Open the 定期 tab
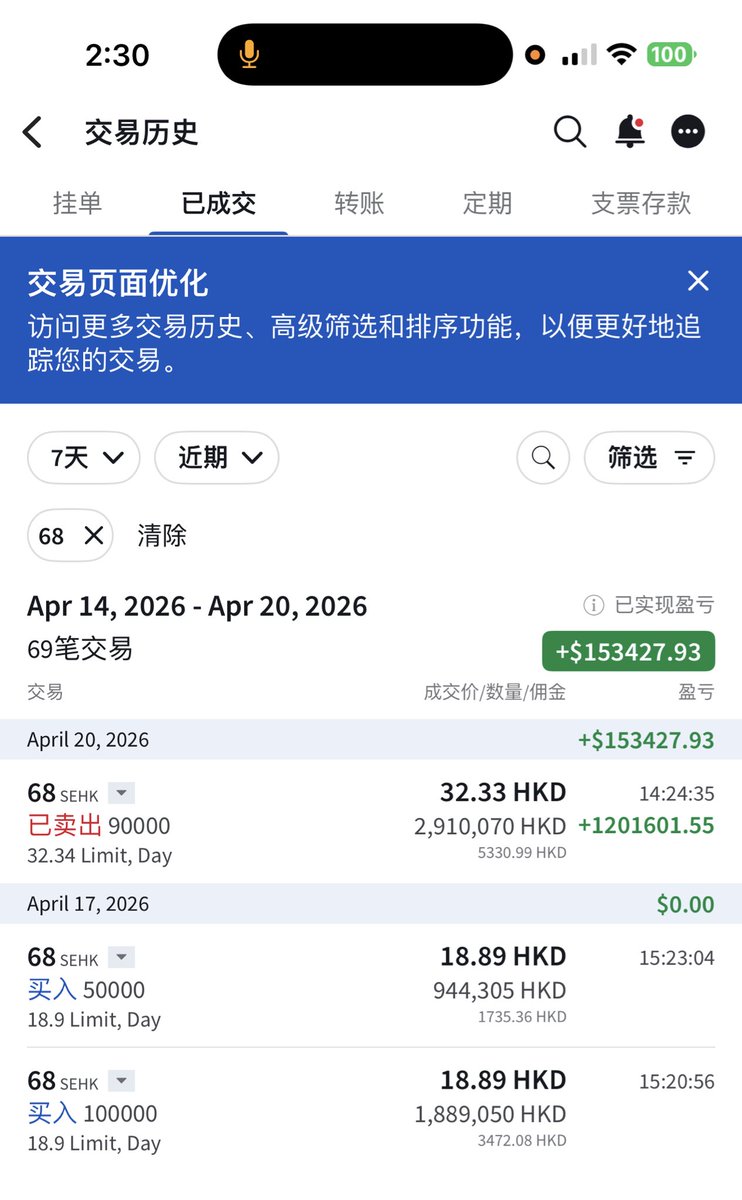The image size is (742, 1200). pyautogui.click(x=487, y=203)
